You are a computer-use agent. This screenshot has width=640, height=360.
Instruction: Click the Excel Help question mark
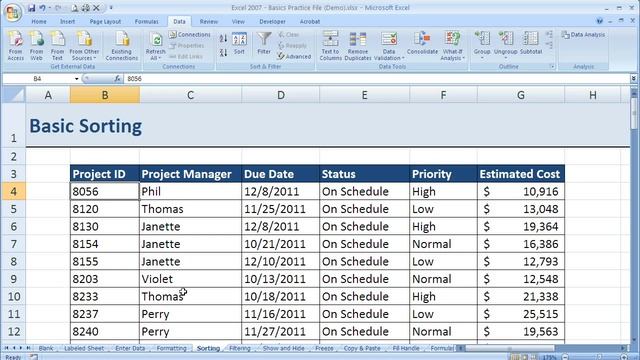(x=599, y=21)
